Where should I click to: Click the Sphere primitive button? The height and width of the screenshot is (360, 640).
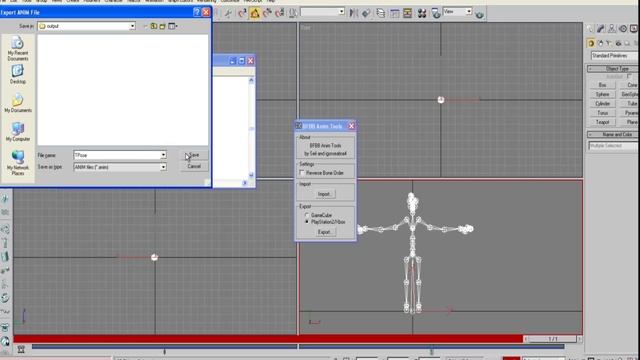(602, 94)
